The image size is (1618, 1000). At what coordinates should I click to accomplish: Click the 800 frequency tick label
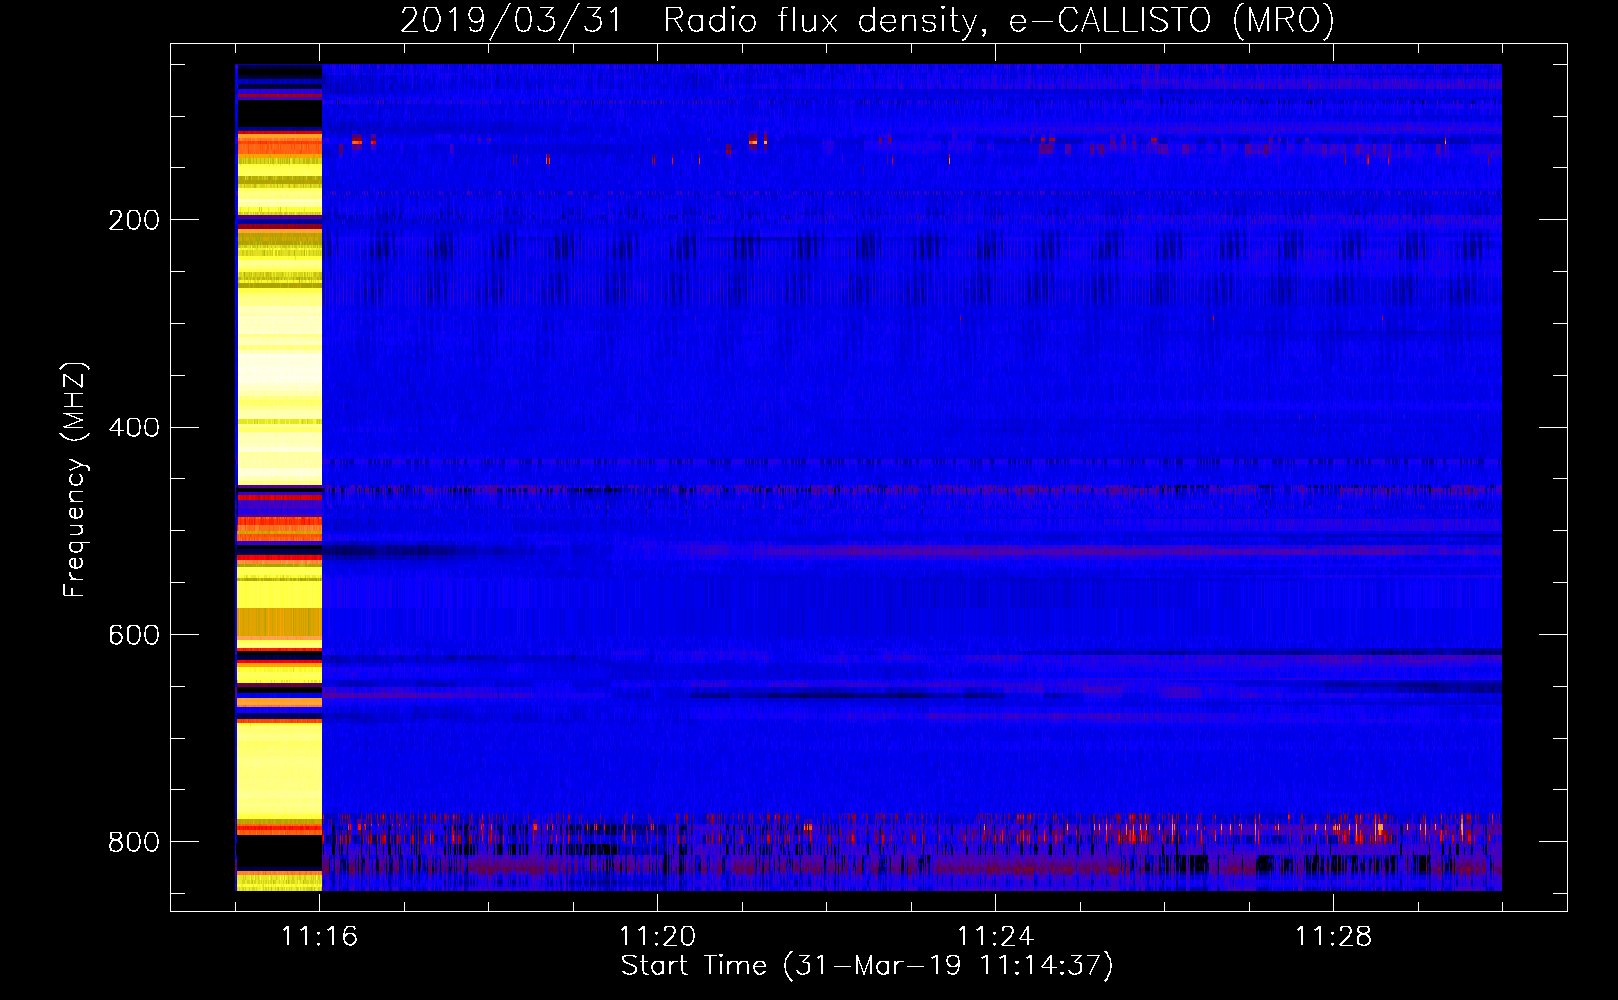[134, 842]
